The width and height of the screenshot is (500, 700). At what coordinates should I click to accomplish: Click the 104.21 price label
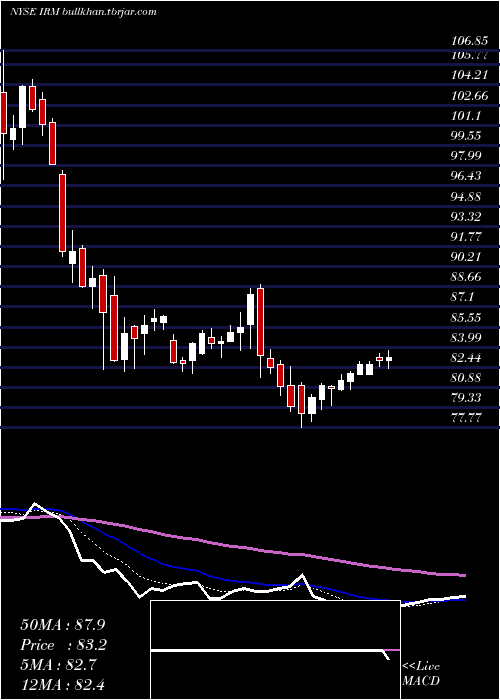(x=469, y=75)
